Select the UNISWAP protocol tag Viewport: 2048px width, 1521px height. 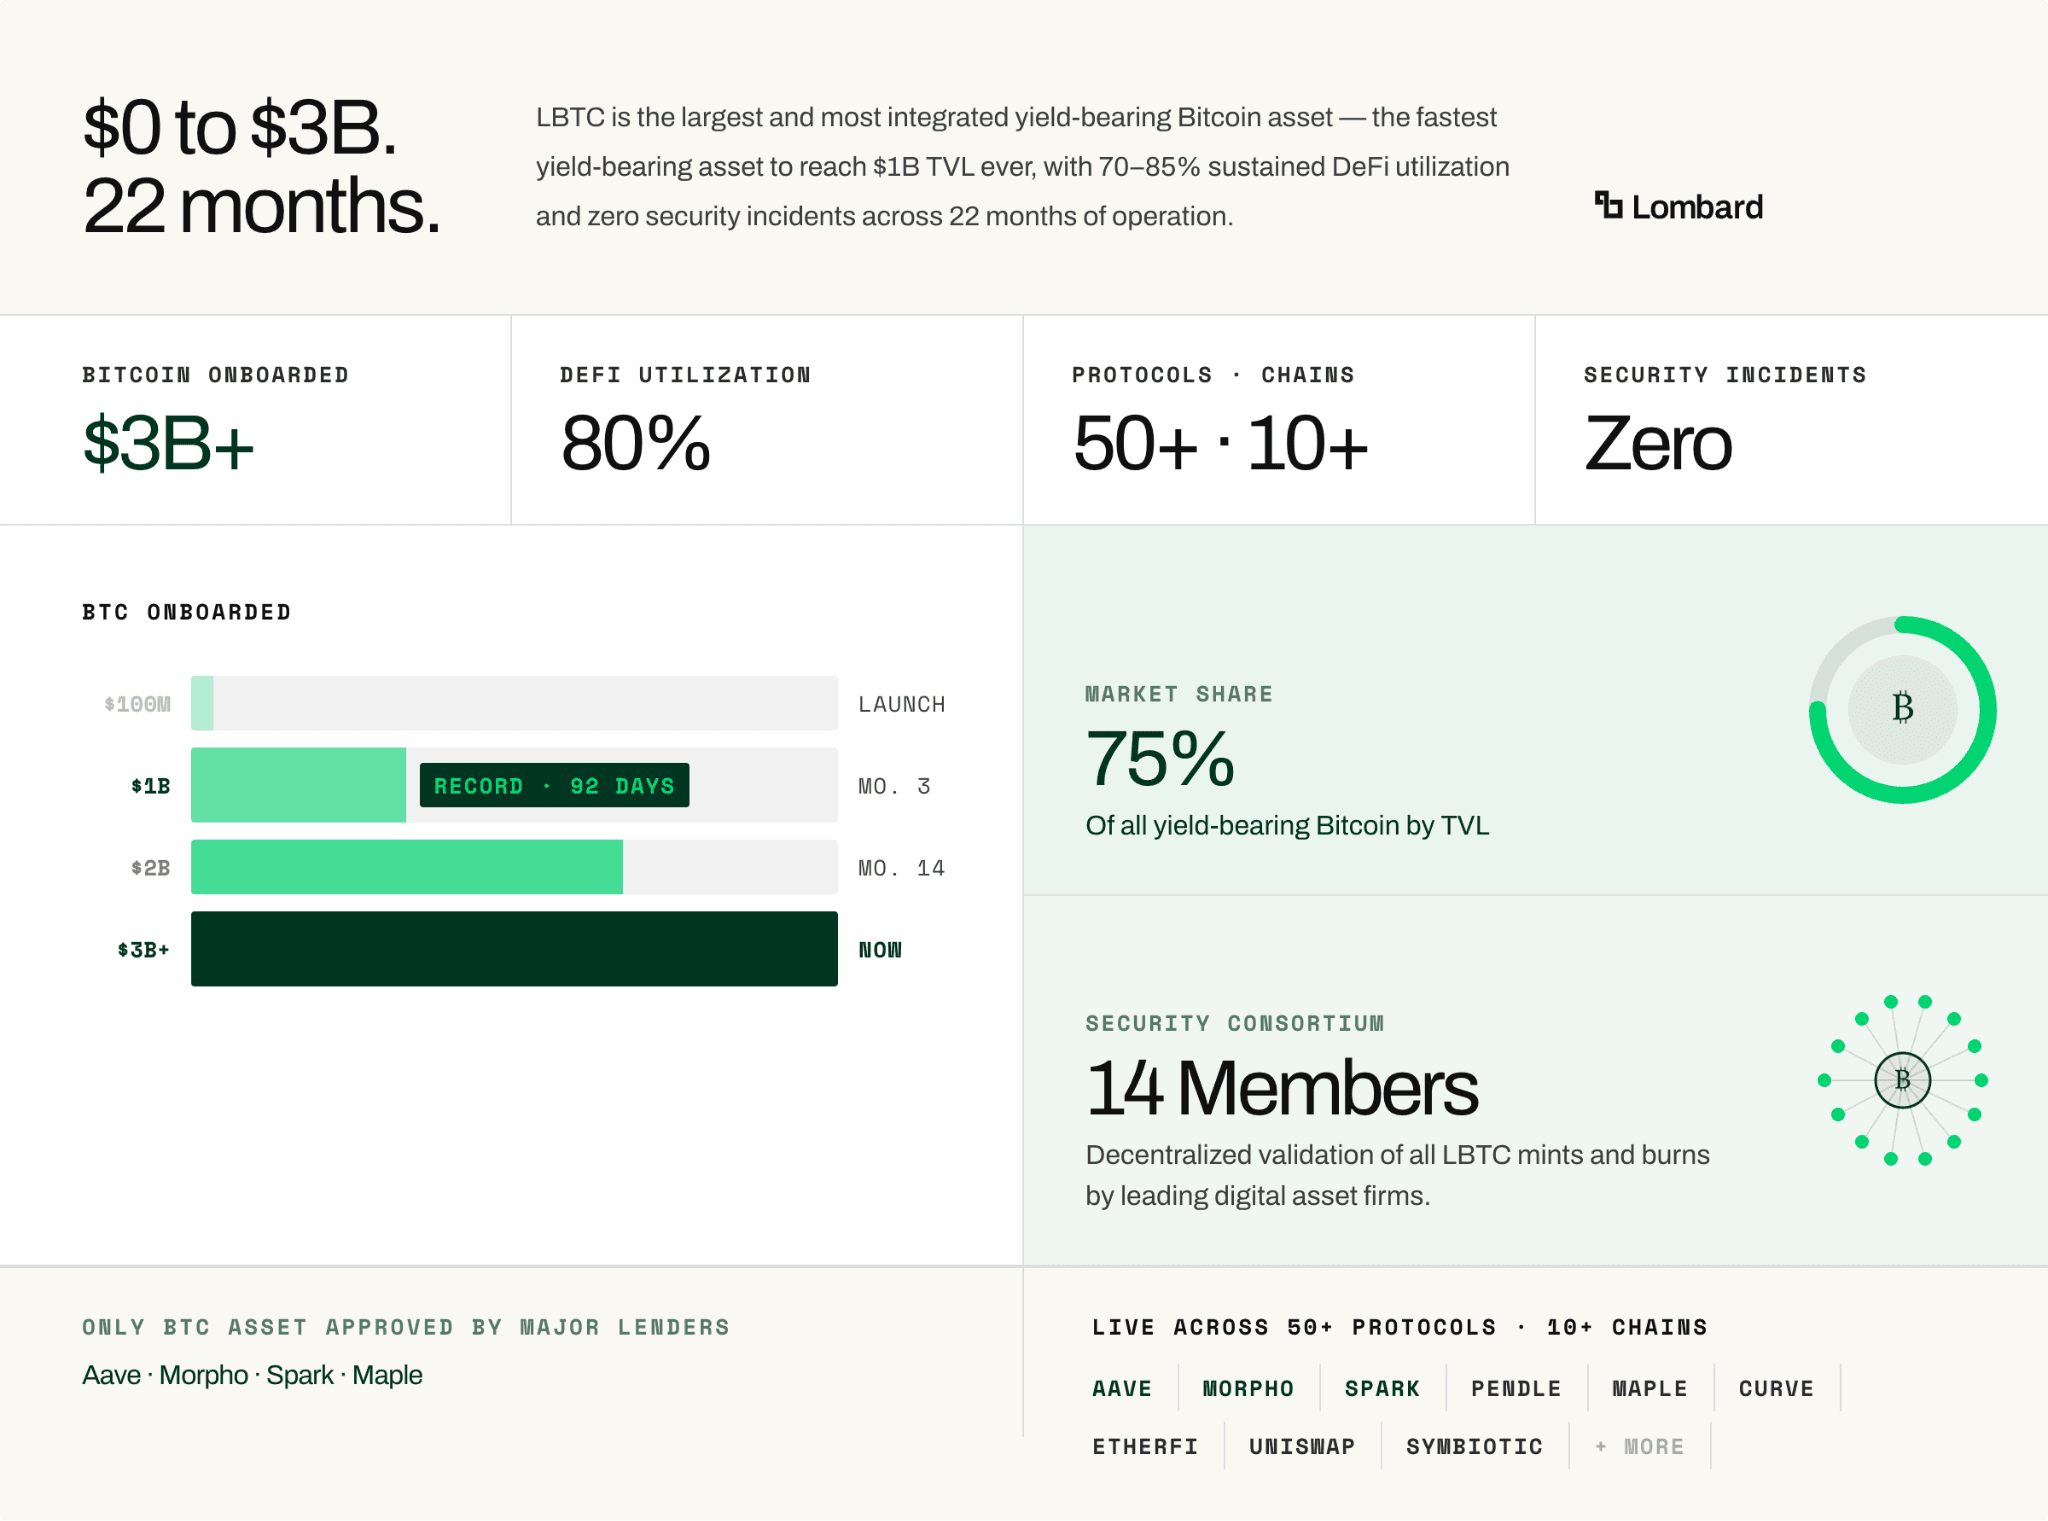1302,1446
